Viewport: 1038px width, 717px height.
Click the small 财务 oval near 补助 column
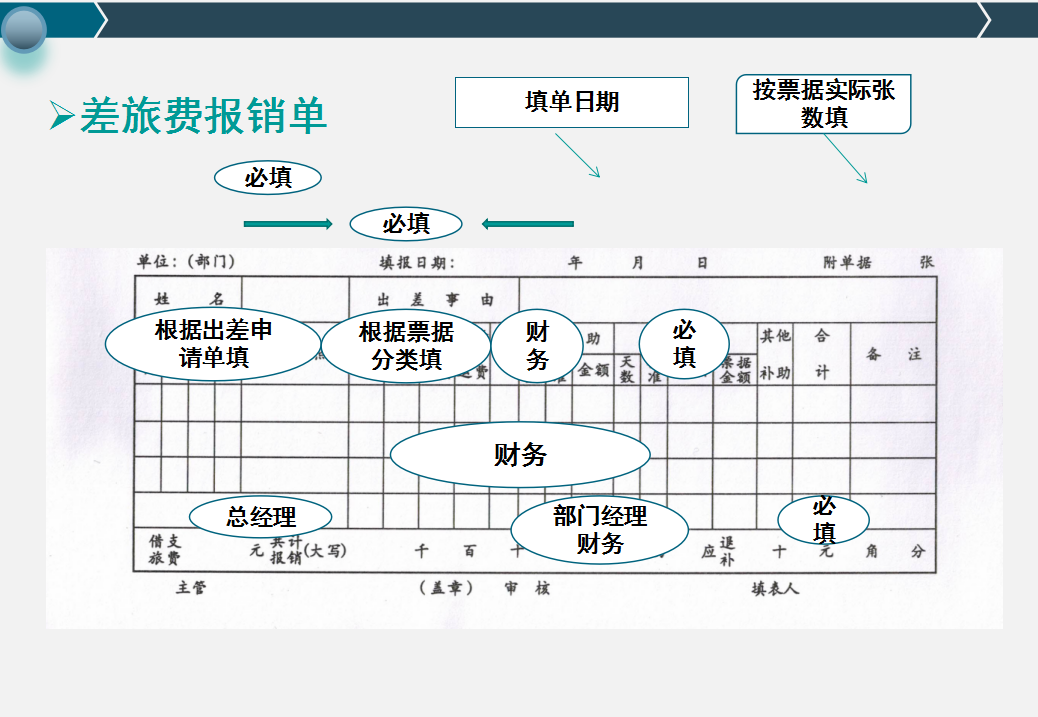point(537,344)
